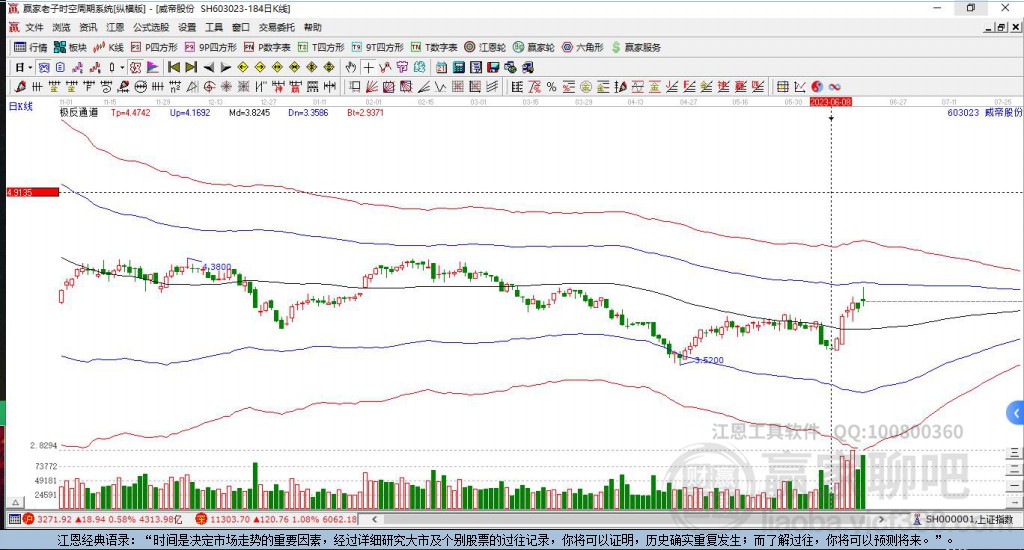1024x550 pixels.
Task: Open the 9P四方形 tool
Action: (x=210, y=47)
